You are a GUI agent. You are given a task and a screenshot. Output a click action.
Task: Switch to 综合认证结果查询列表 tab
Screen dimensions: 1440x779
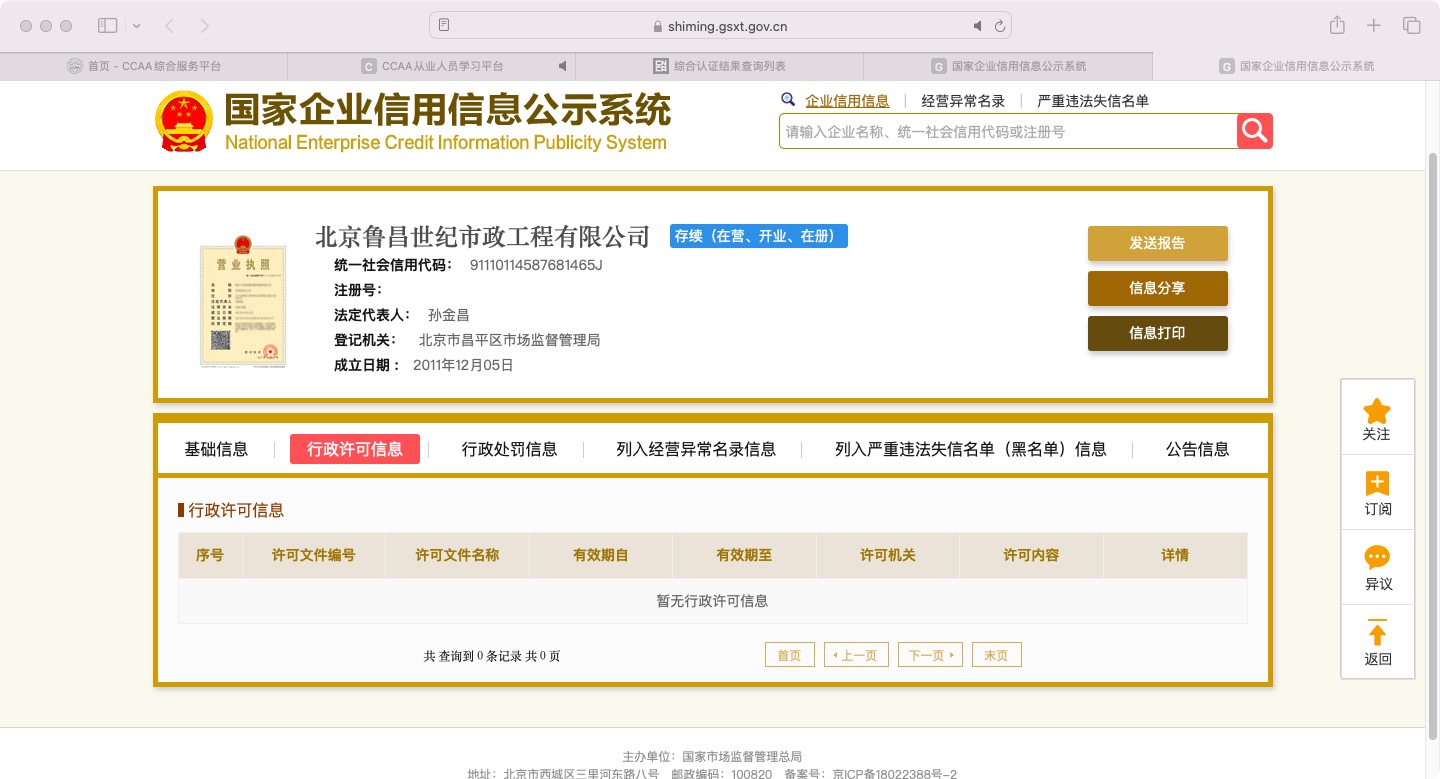click(x=720, y=66)
